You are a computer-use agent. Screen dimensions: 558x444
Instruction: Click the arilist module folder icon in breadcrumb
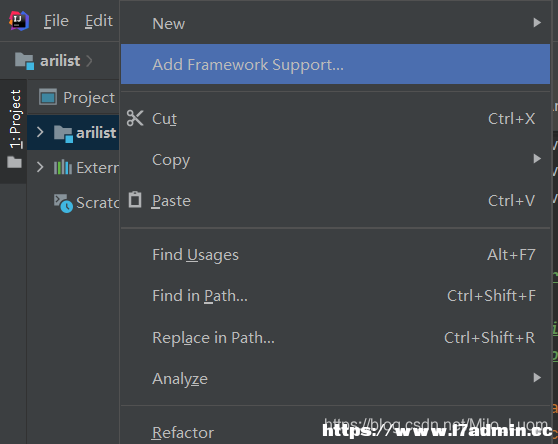[x=25, y=61]
